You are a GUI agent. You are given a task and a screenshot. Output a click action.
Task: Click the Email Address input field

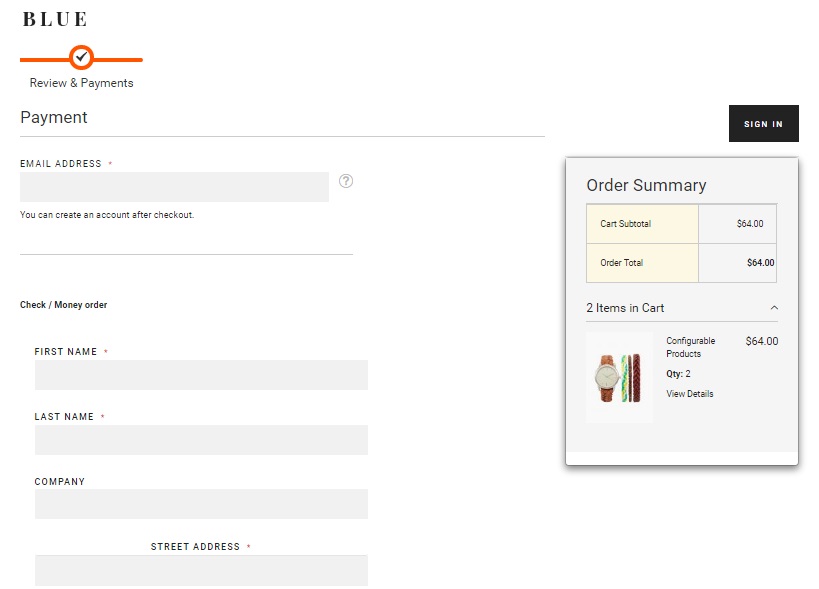tap(174, 187)
